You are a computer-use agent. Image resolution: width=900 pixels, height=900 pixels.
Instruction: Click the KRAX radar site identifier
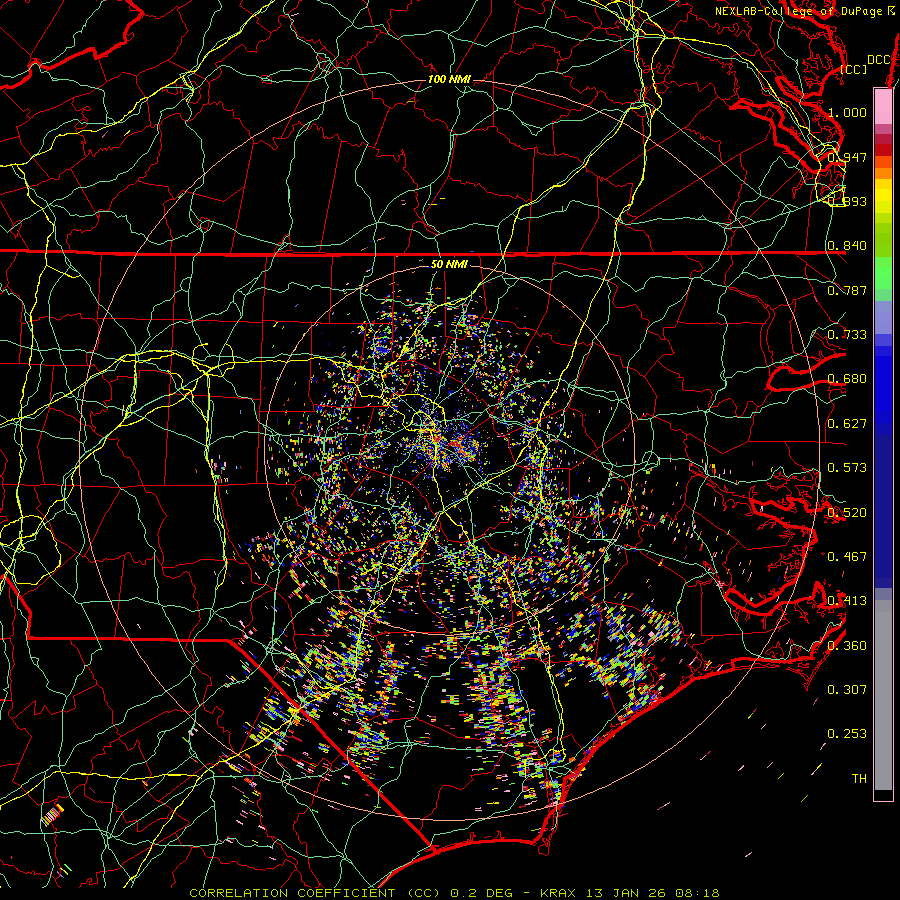pyautogui.click(x=558, y=893)
